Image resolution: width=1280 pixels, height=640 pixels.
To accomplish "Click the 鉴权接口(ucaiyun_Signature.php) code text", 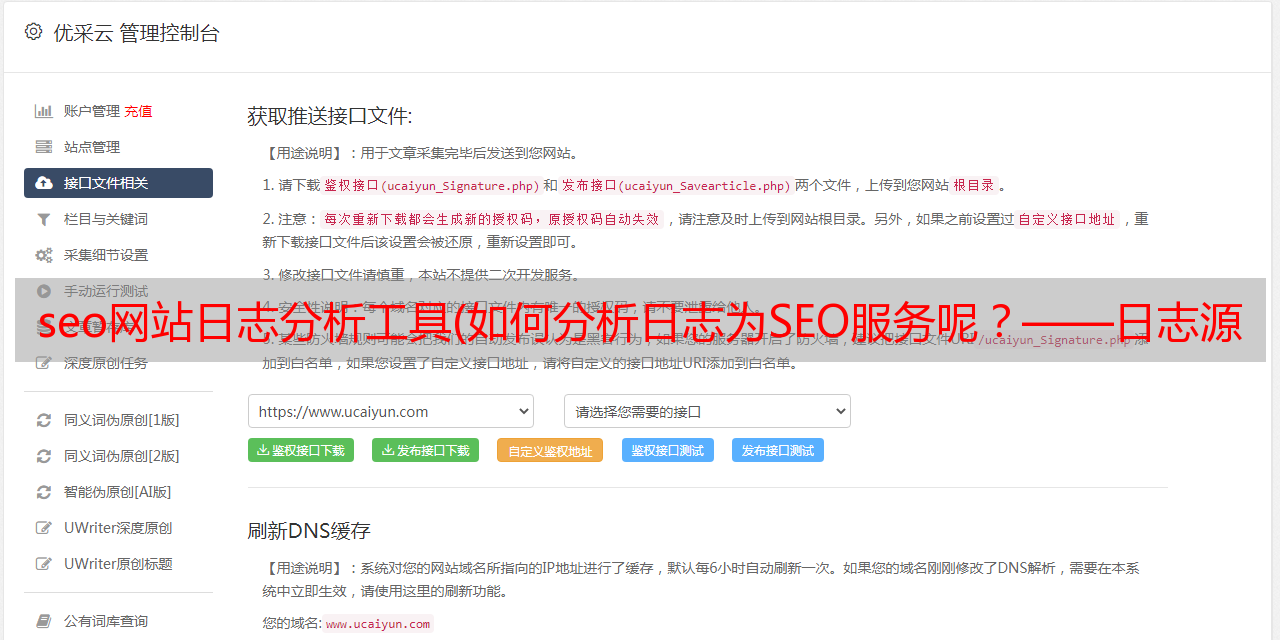I will click(431, 185).
